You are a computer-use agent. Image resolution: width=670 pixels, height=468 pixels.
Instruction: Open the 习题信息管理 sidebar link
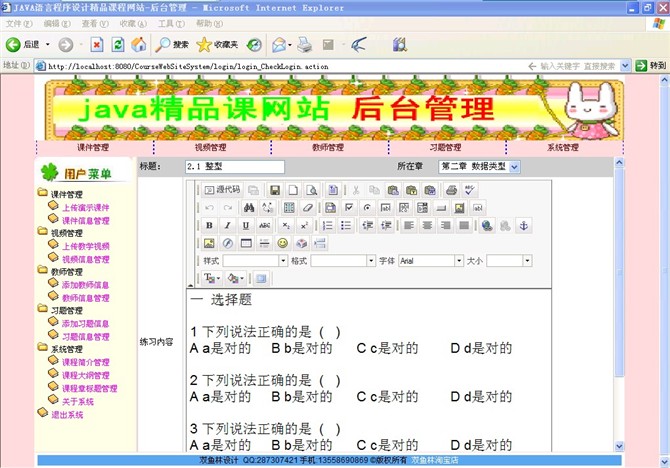click(85, 337)
